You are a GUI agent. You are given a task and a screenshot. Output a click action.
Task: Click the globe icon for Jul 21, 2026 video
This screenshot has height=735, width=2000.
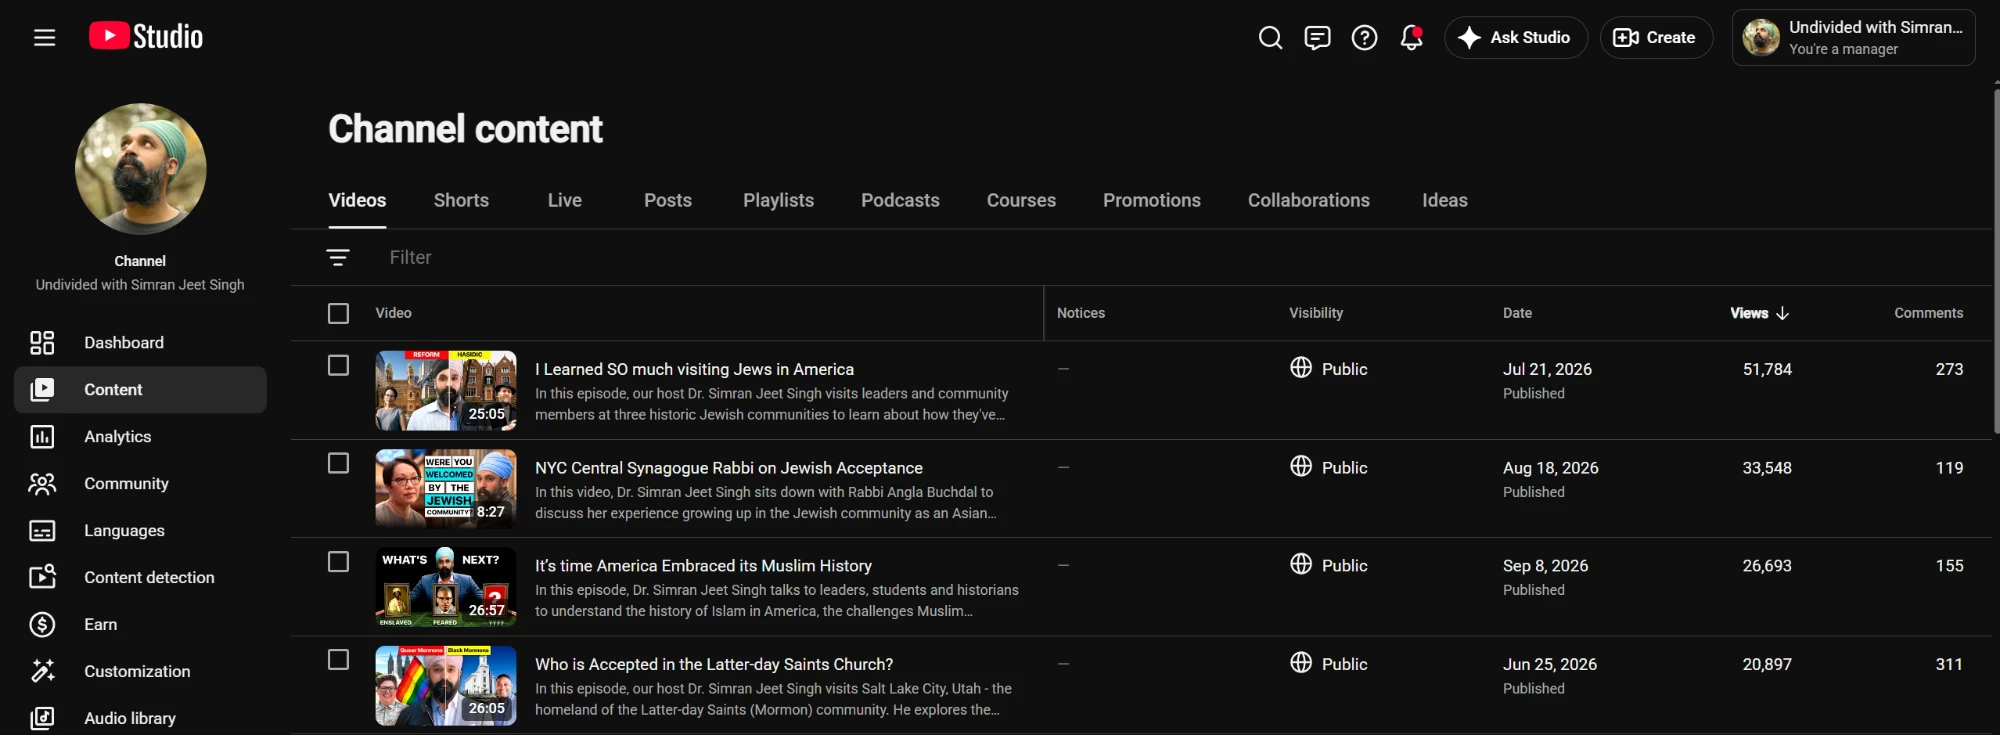pyautogui.click(x=1301, y=368)
